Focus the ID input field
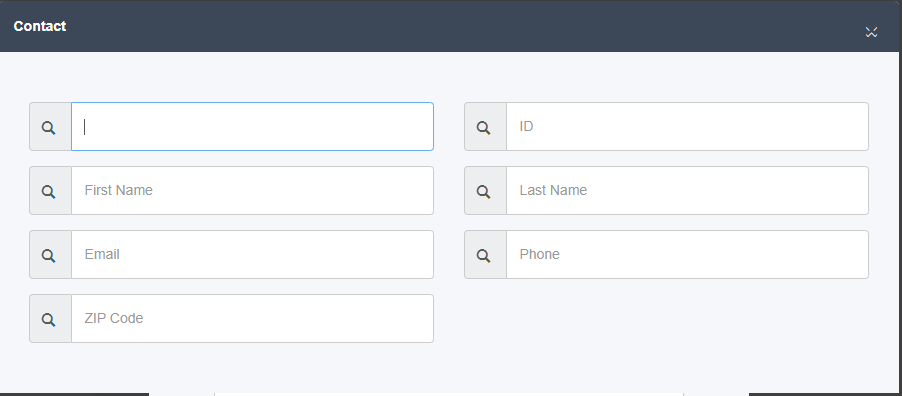Screen dimensions: 902x396 (x=687, y=127)
